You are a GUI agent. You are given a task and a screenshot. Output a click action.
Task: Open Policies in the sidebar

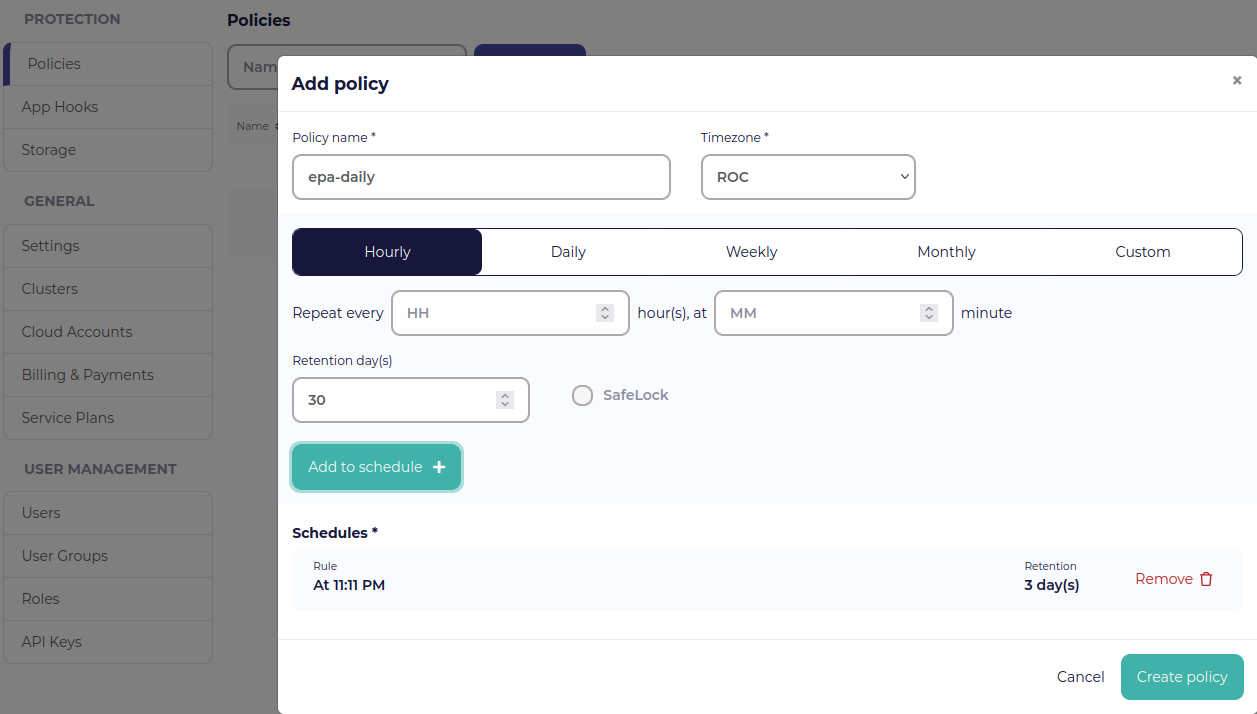pos(108,64)
